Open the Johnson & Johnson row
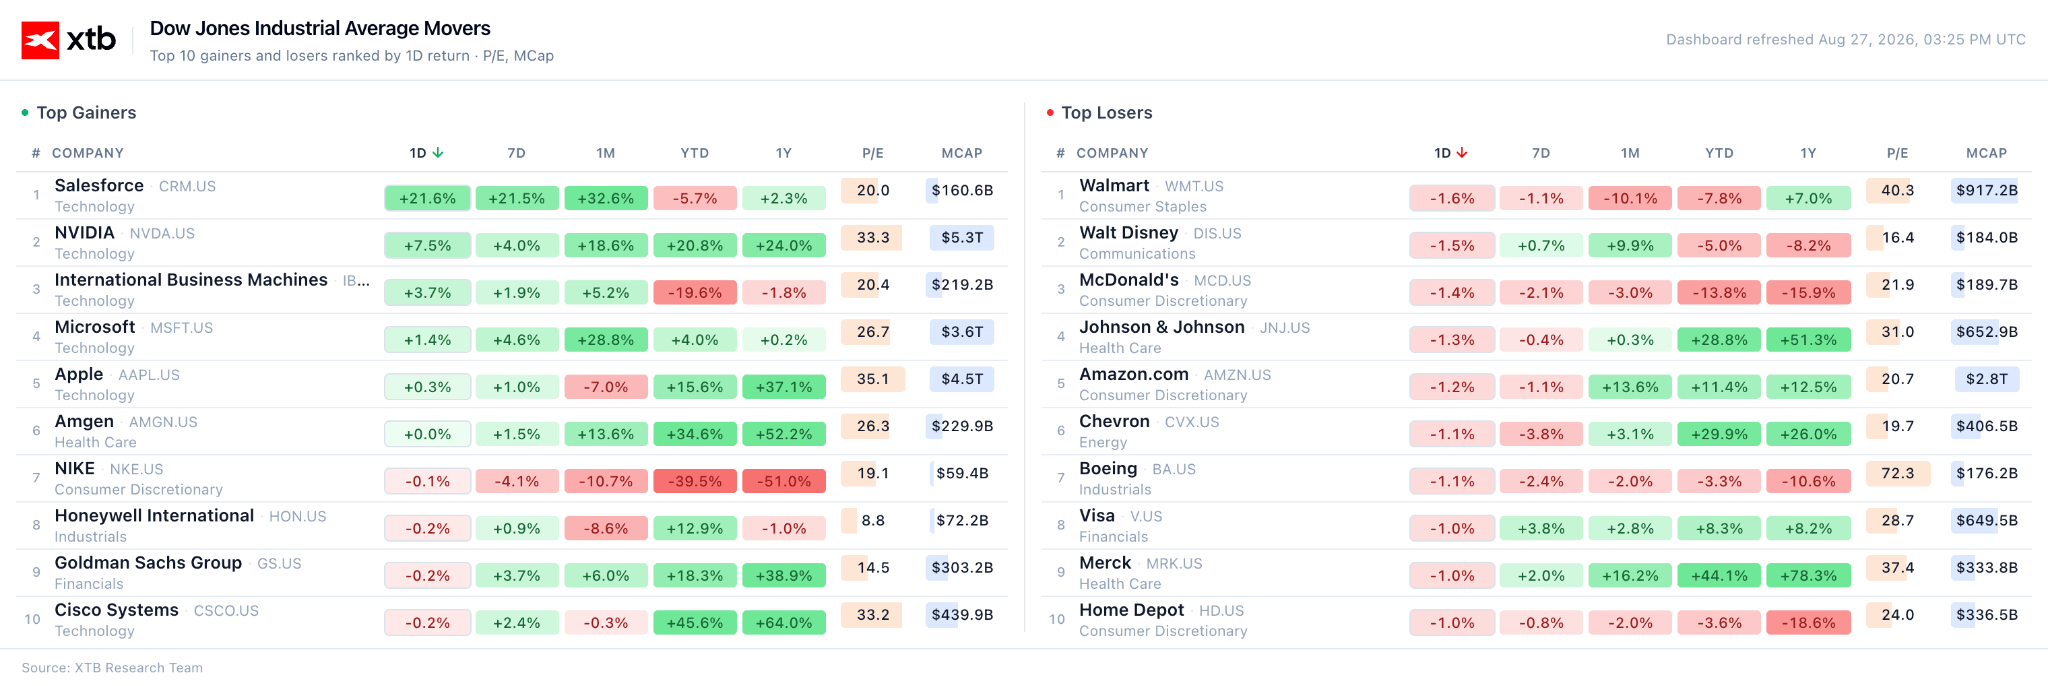Screen dimensions: 2048x686 1536,337
